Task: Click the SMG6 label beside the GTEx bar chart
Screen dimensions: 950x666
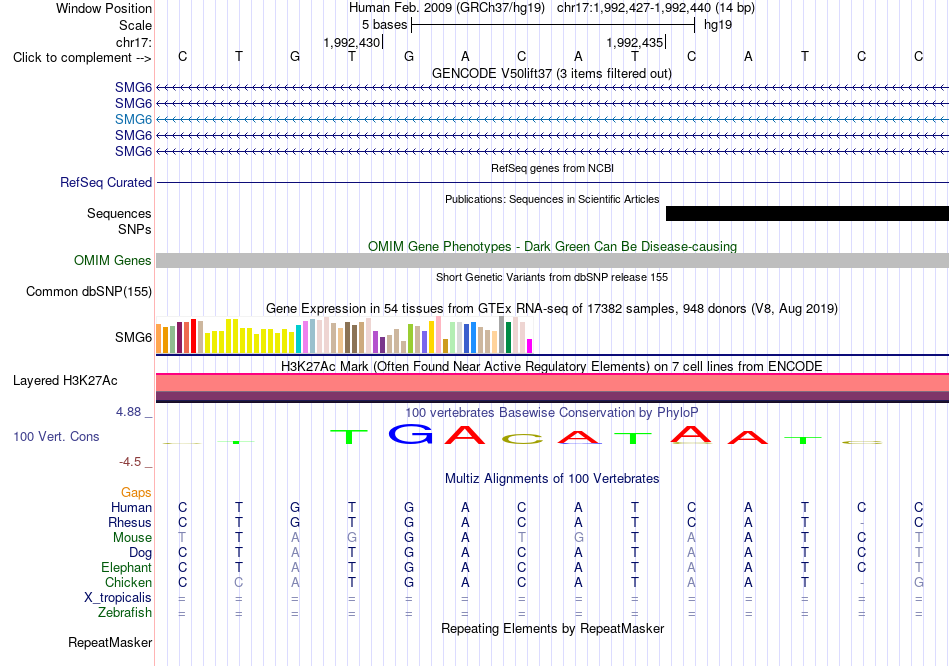Action: (133, 338)
